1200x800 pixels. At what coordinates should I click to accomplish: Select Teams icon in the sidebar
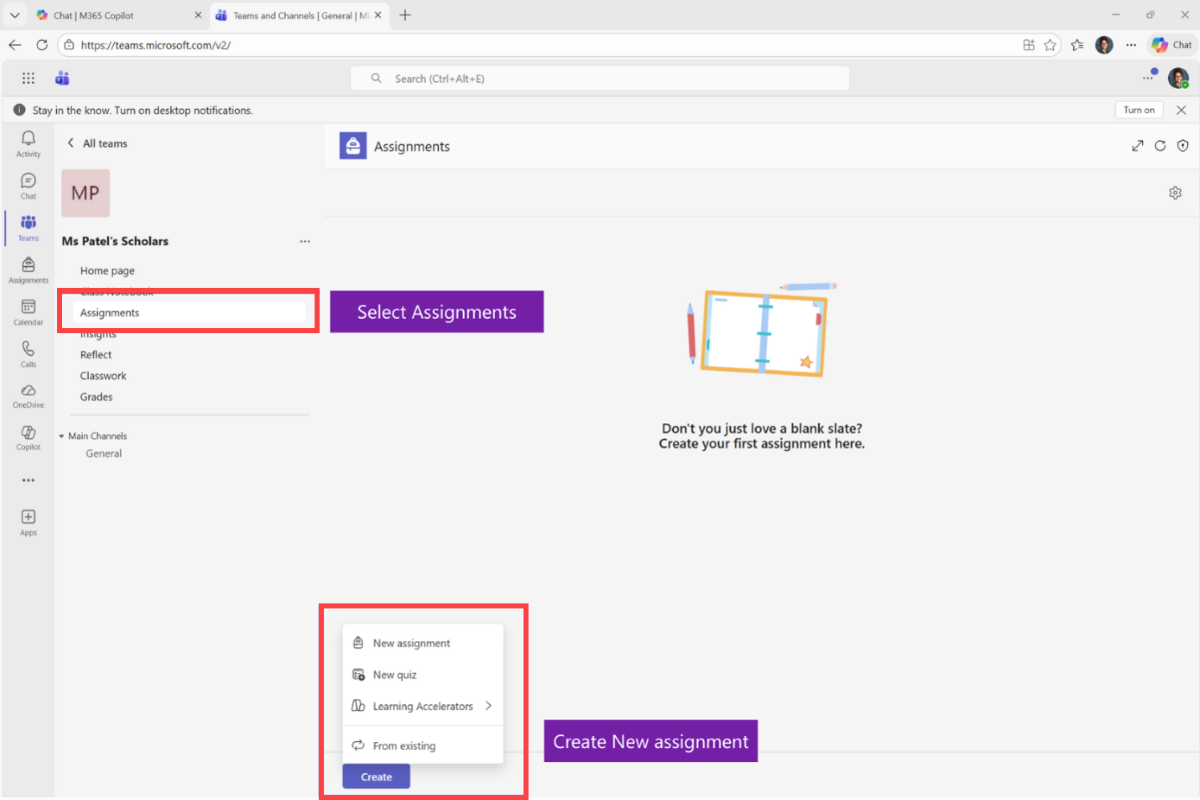pos(28,228)
